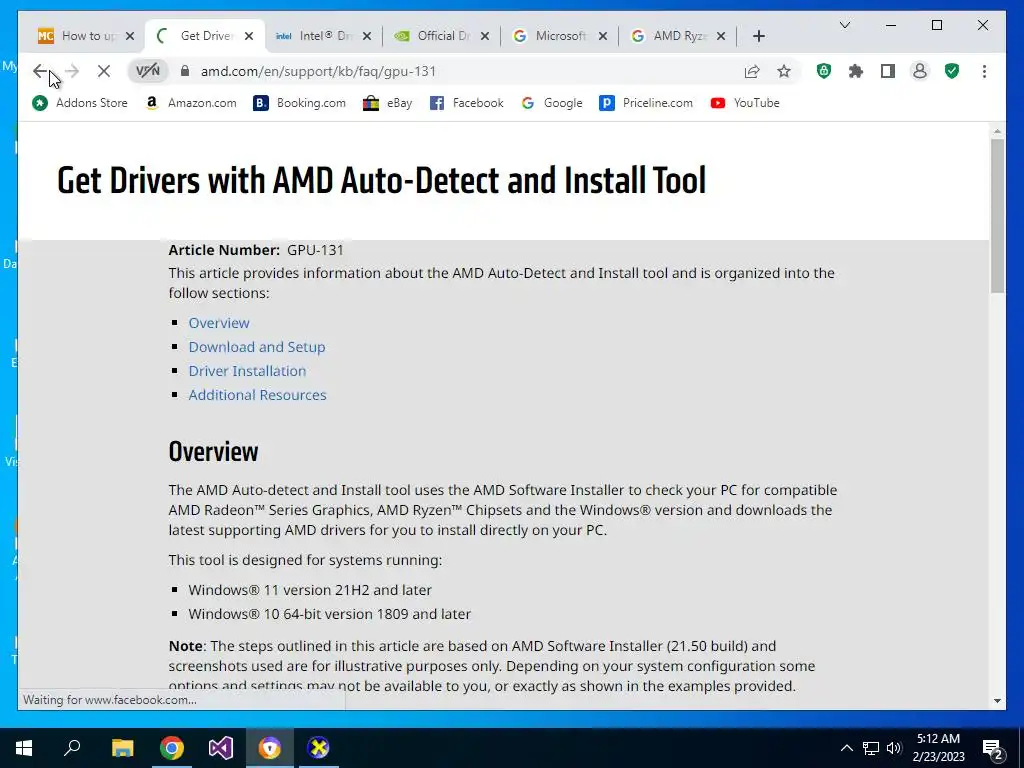The height and width of the screenshot is (768, 1024).
Task: Click the address bar URL
Action: (318, 71)
